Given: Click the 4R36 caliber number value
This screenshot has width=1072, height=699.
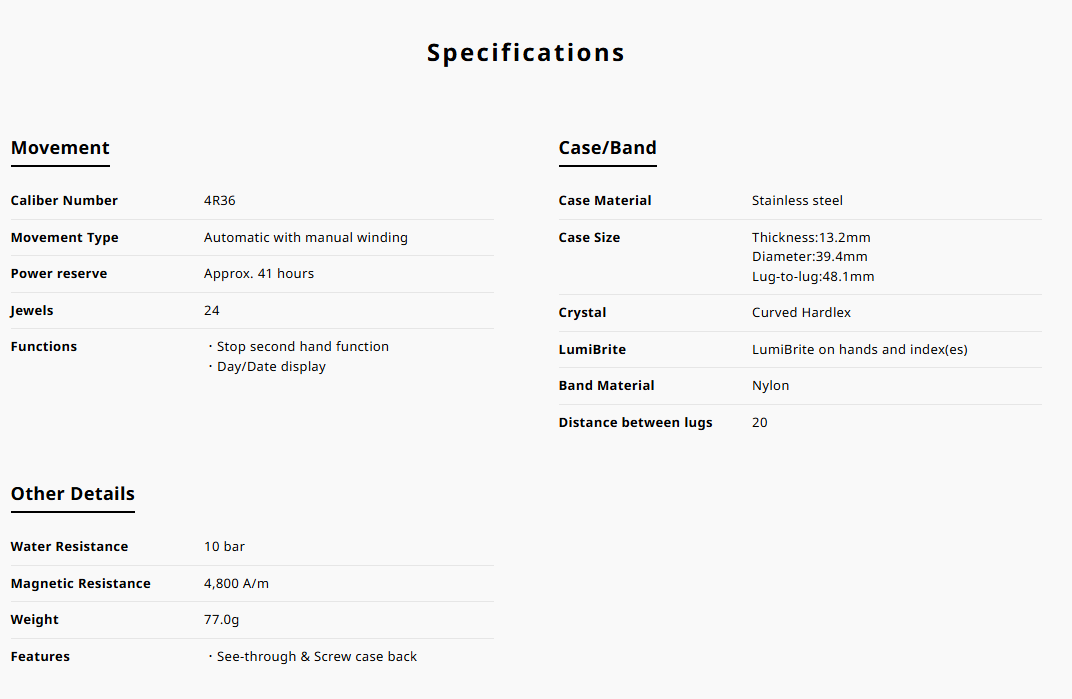Looking at the screenshot, I should [220, 201].
